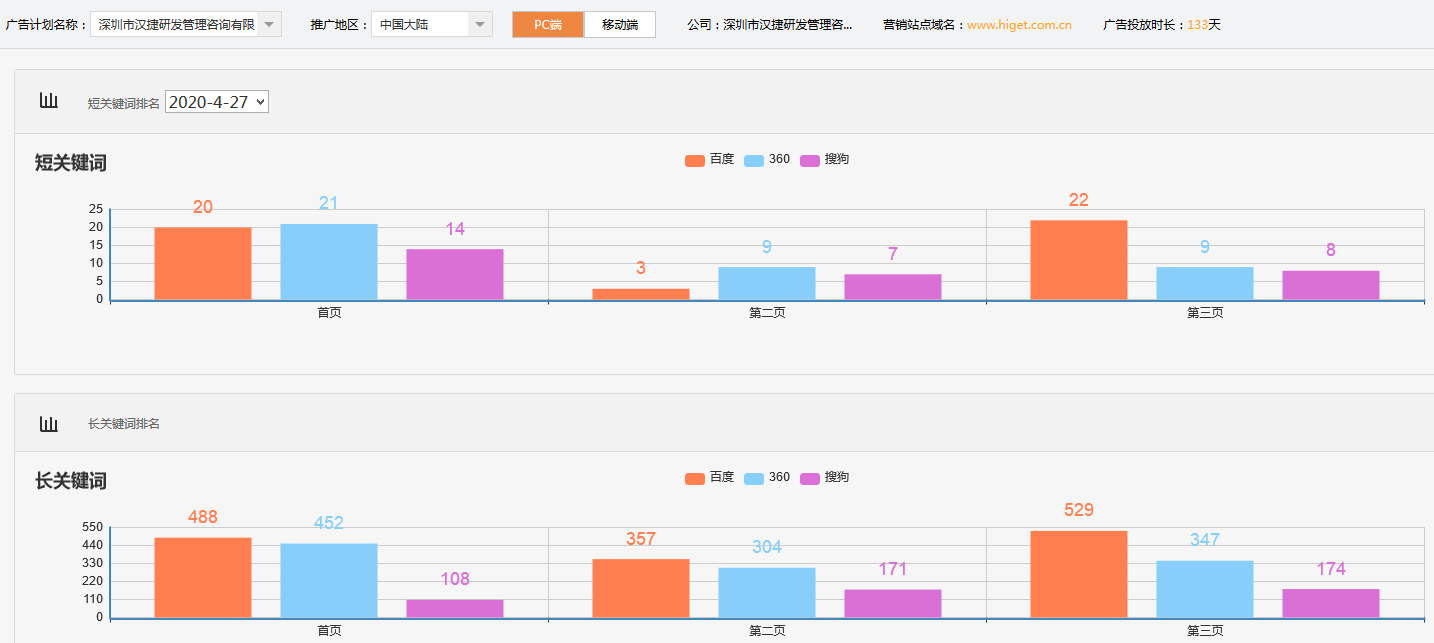Click bar chart icon beside 长关键词排名
This screenshot has height=643, width=1434.
48,424
